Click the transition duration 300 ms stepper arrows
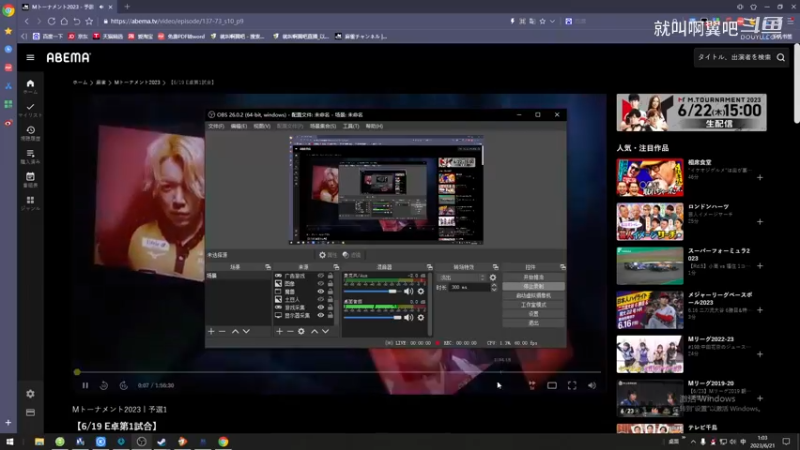This screenshot has width=800, height=450. point(493,287)
